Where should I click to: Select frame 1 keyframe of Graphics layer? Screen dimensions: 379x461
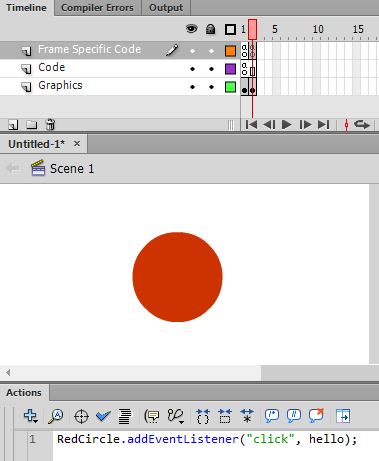click(244, 87)
